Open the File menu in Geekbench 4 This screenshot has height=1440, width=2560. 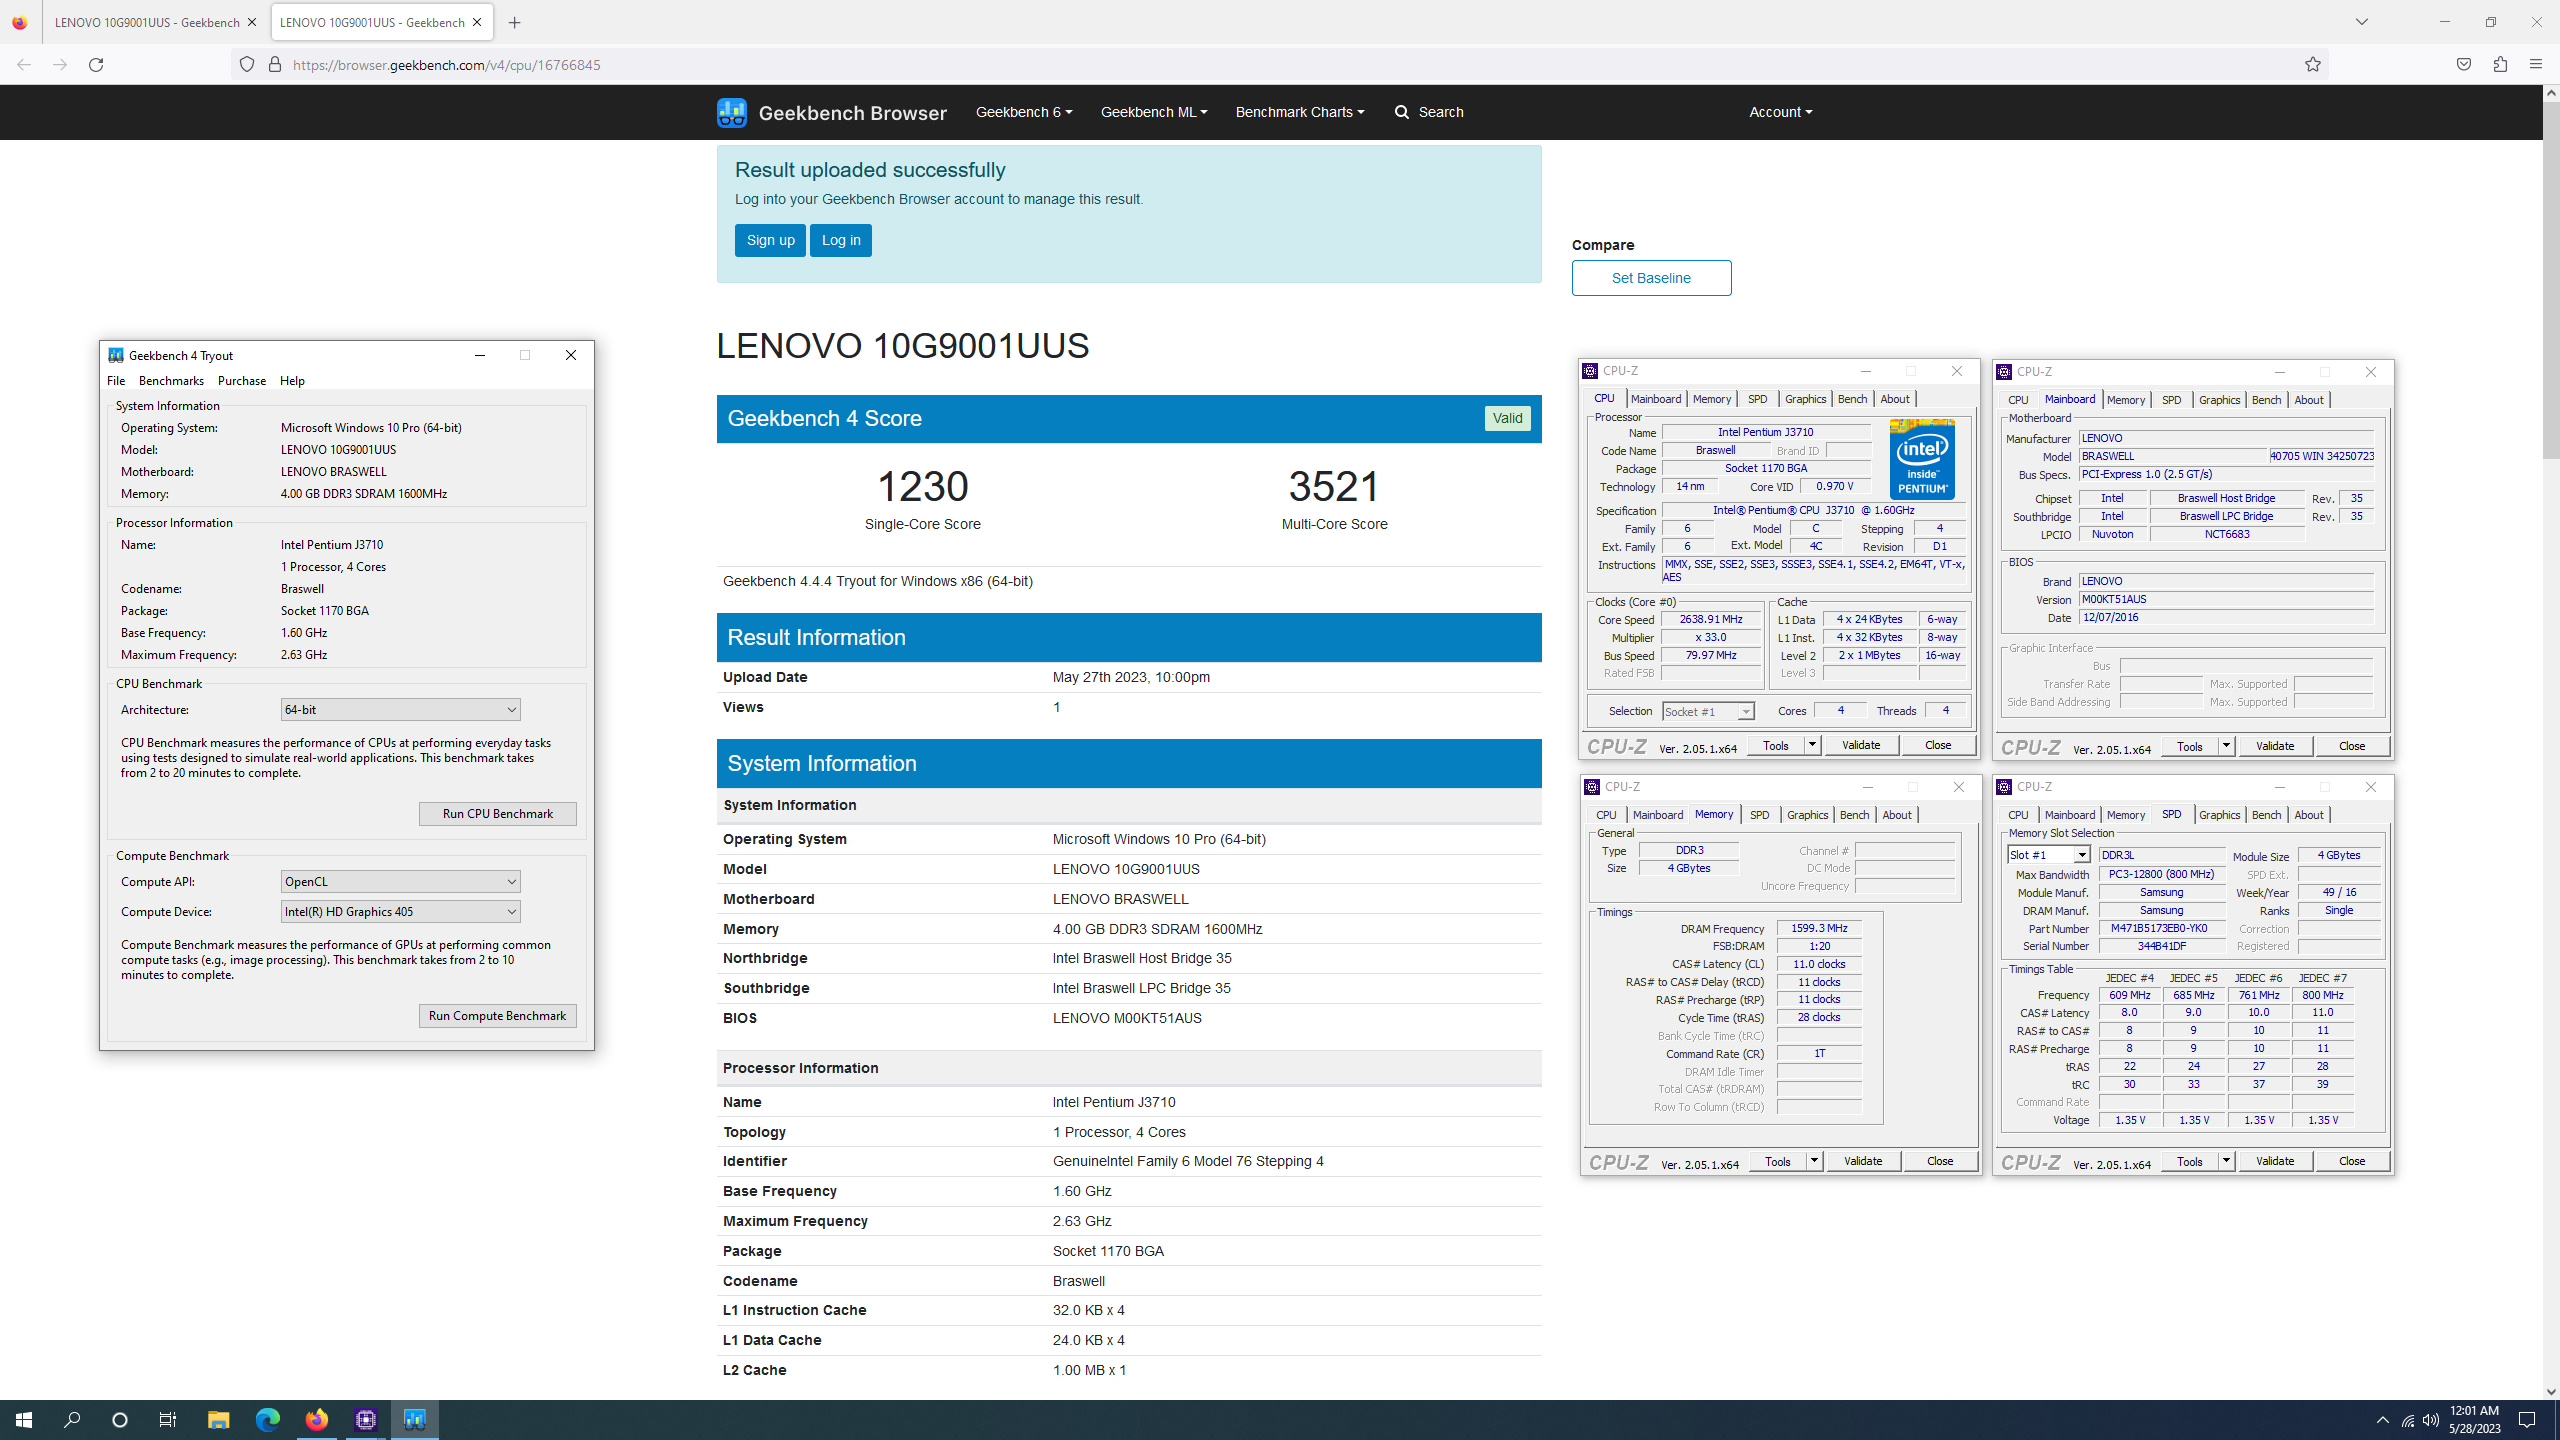click(116, 381)
